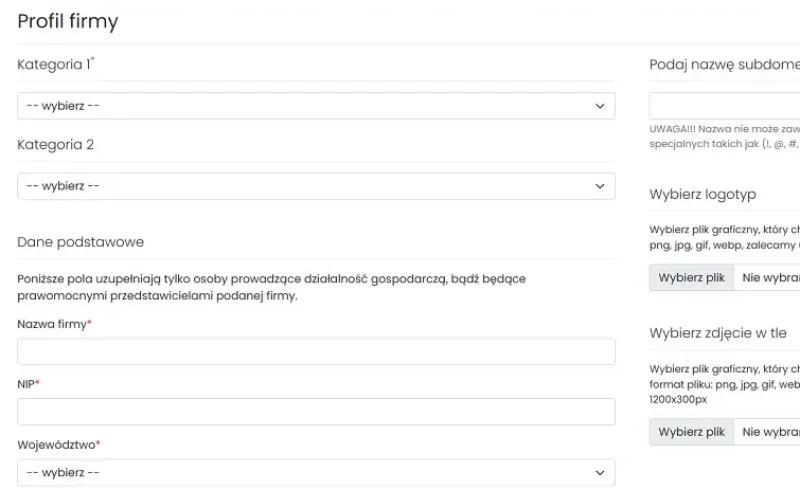Viewport: 800px width, 490px height.
Task: Click the chevron arrow in Województwo field
Action: (600, 472)
